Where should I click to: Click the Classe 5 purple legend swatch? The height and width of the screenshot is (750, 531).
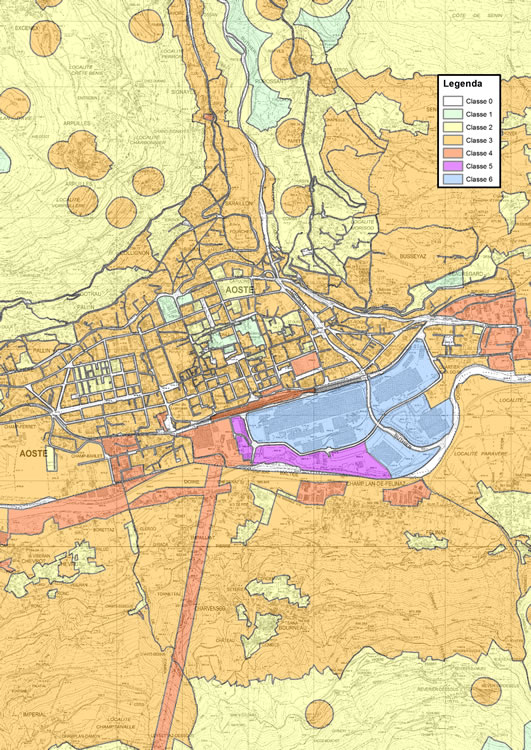[453, 166]
